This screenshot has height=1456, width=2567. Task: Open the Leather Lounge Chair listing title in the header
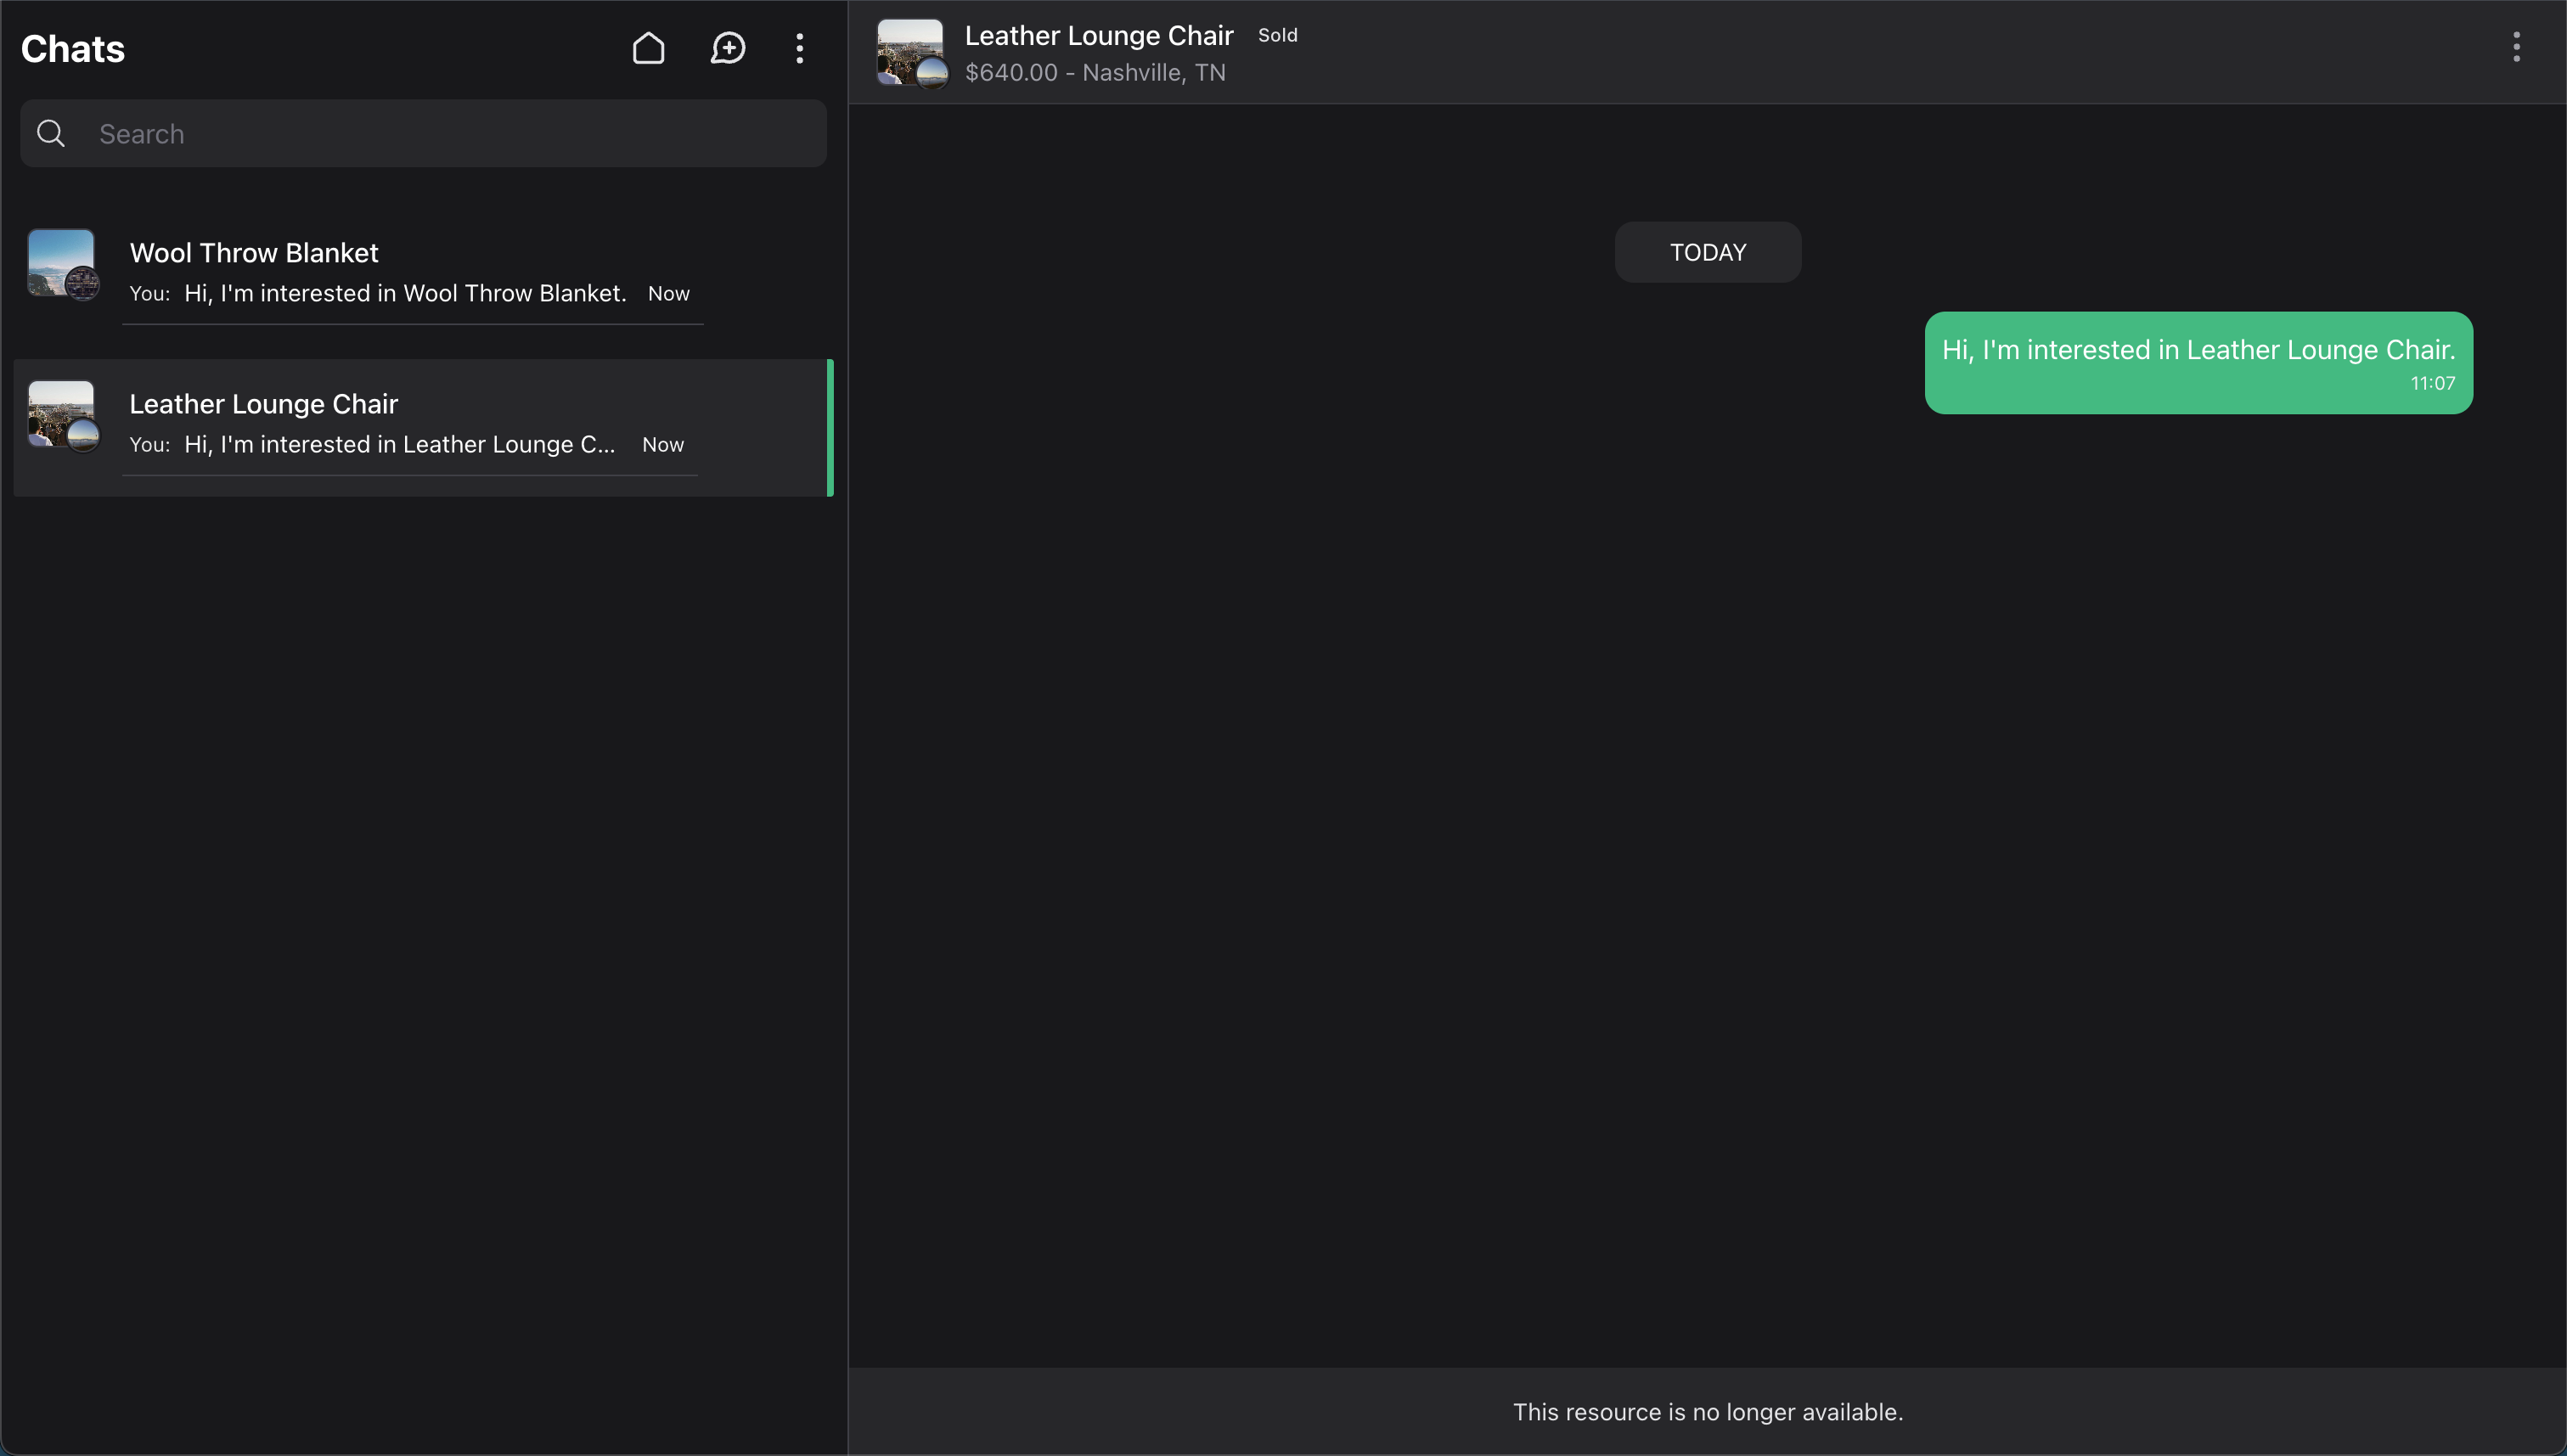coord(1098,35)
